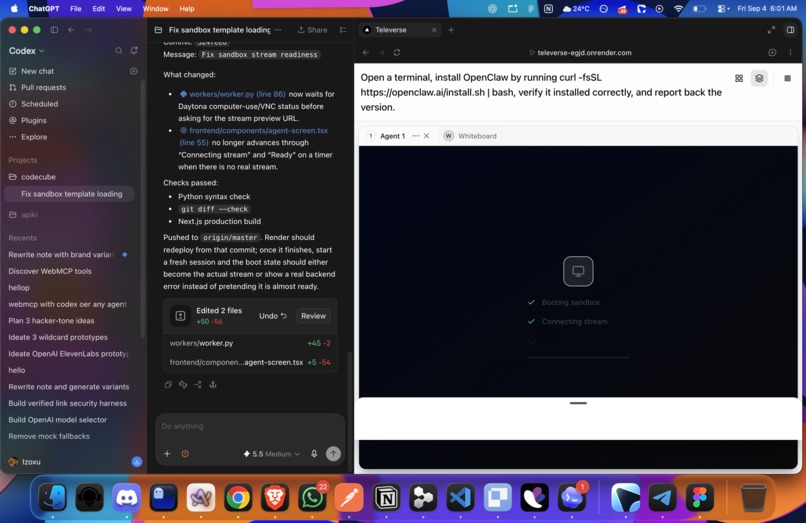The image size is (806, 523).
Task: Click the microphone dictation icon
Action: [314, 454]
